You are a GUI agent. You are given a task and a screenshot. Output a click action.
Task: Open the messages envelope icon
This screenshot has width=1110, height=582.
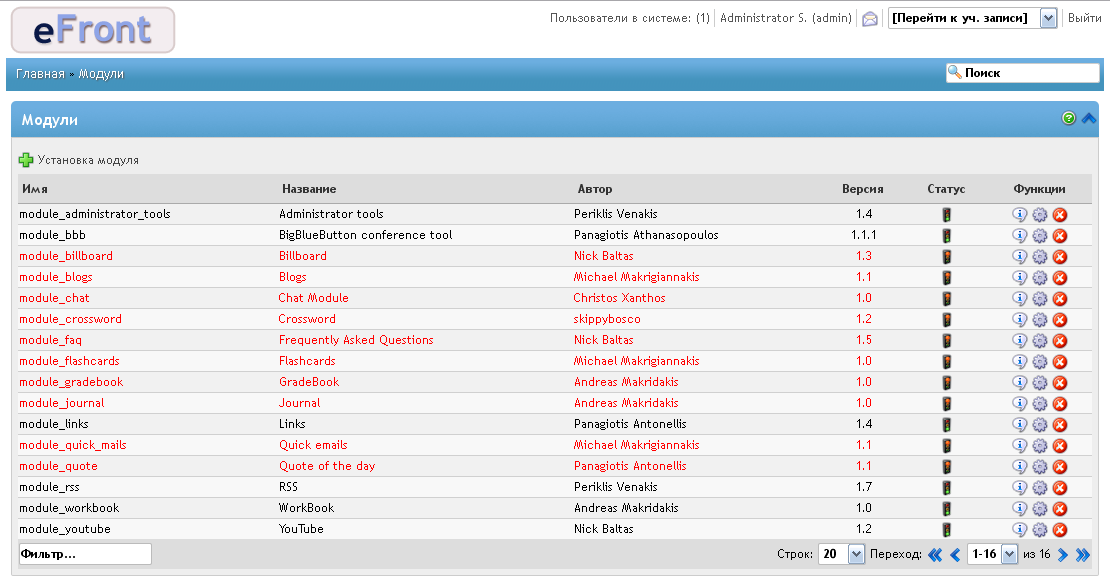(x=870, y=19)
